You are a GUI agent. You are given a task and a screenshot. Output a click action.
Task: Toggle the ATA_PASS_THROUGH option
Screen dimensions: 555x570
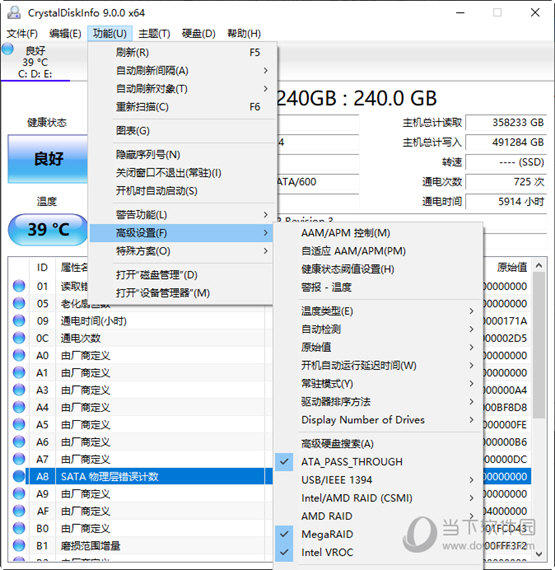(378, 462)
